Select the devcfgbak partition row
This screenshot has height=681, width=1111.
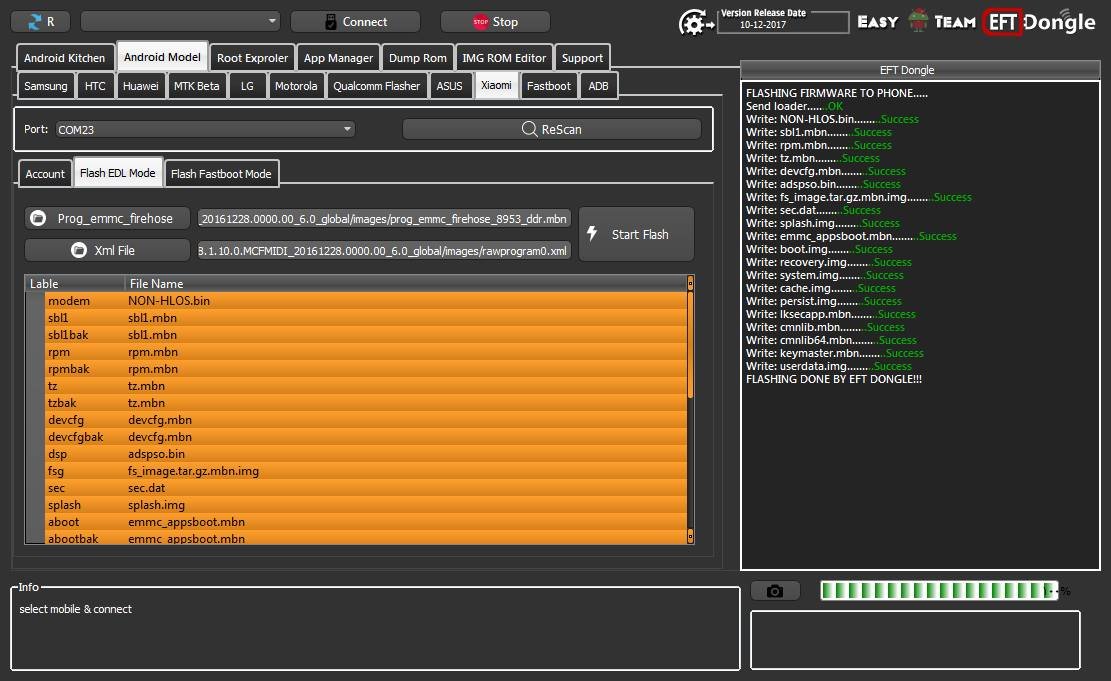(x=366, y=437)
